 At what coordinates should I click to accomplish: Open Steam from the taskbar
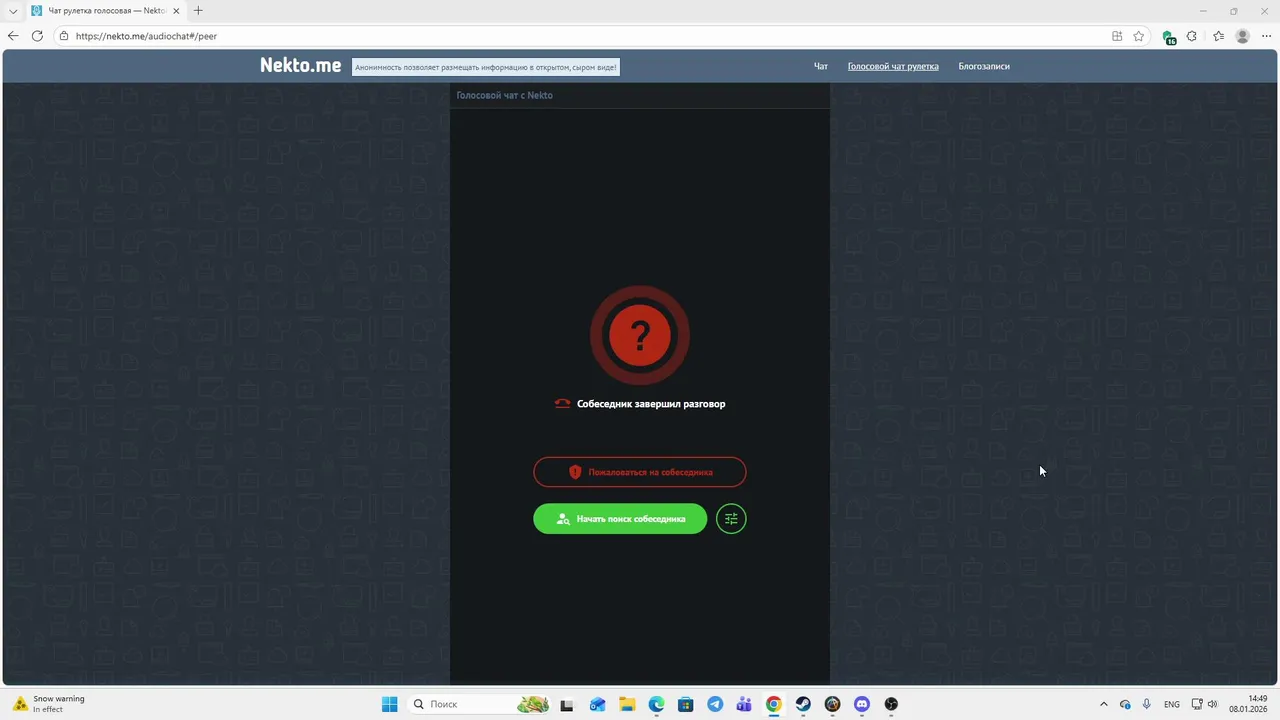tap(803, 704)
